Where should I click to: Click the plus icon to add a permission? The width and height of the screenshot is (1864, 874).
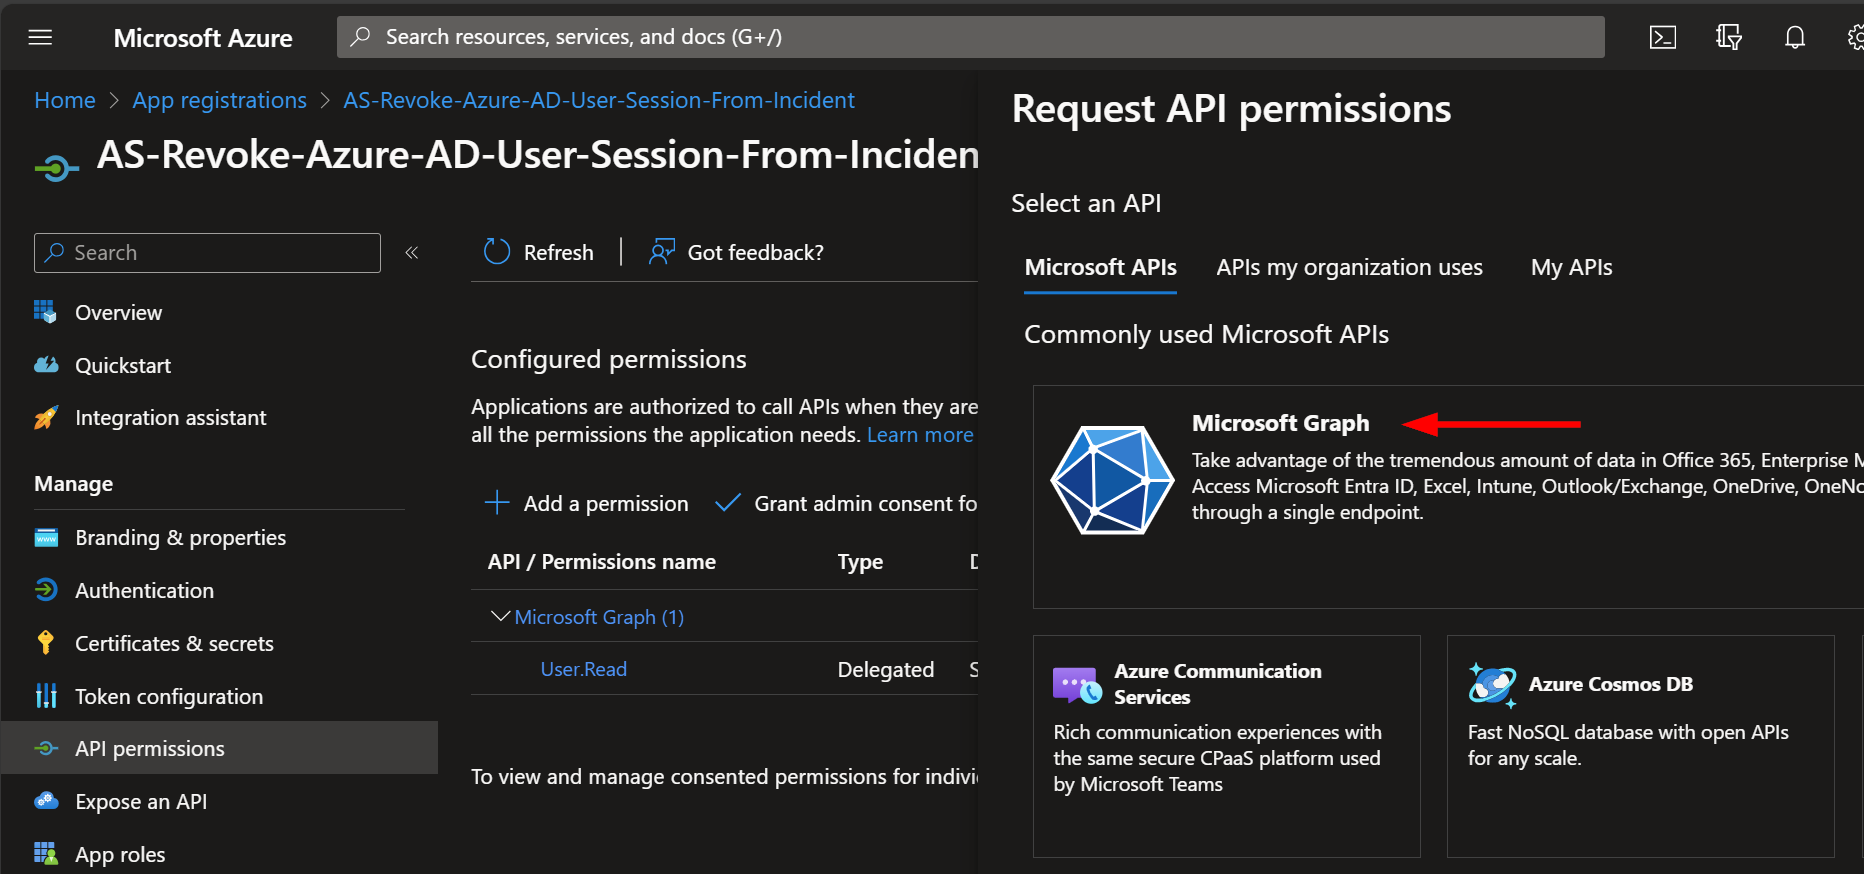[x=497, y=503]
